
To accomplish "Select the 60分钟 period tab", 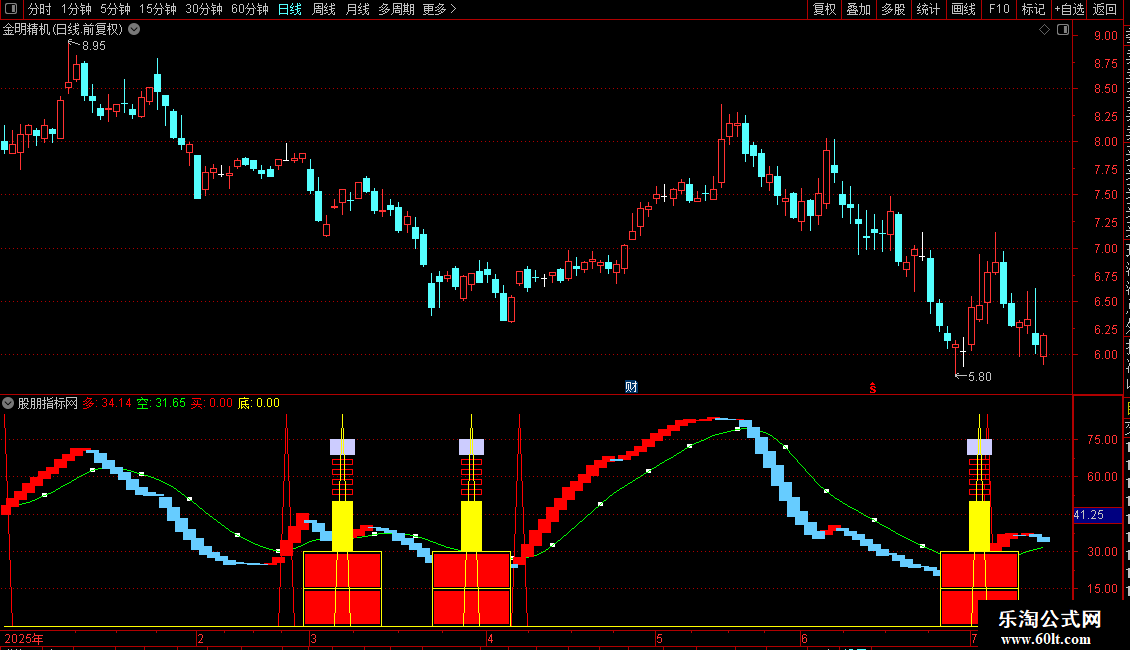I will (x=249, y=9).
